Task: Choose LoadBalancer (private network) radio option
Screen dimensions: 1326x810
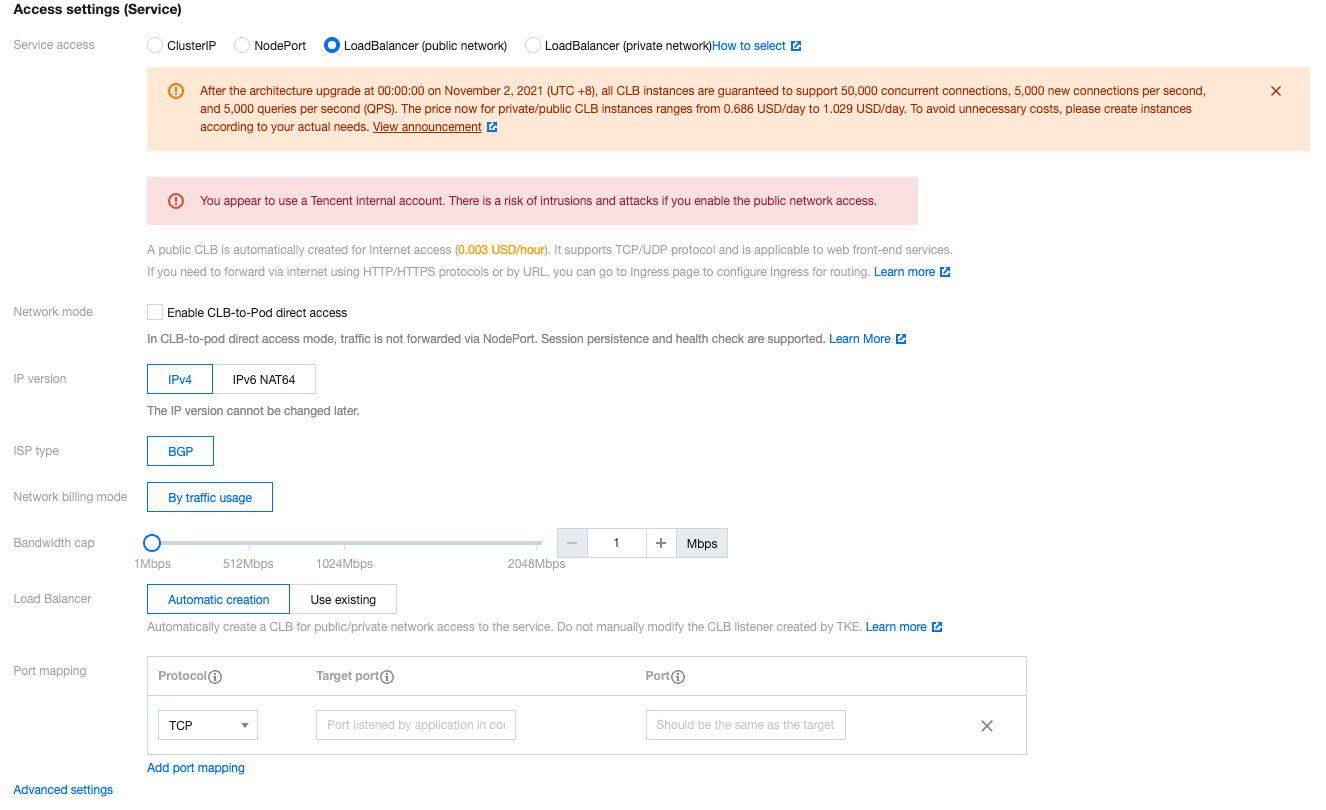Action: click(533, 45)
